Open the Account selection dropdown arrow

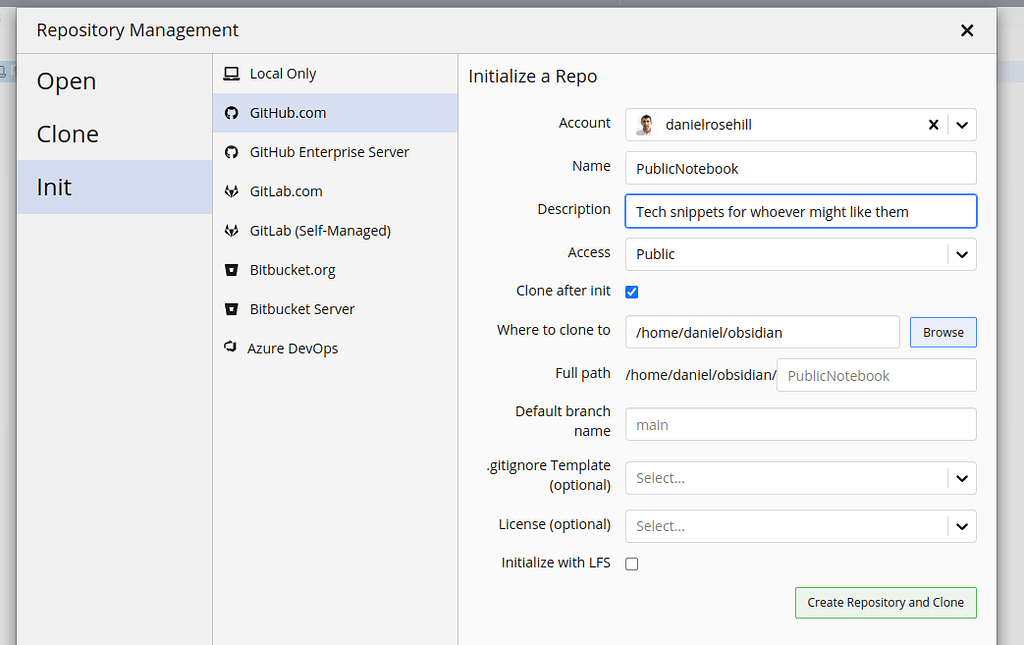coord(961,124)
